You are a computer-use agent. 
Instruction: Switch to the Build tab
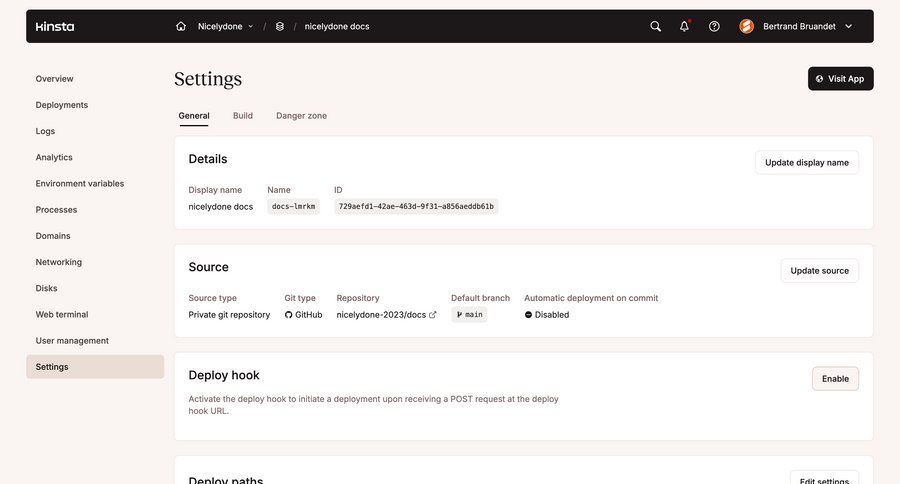pyautogui.click(x=243, y=116)
